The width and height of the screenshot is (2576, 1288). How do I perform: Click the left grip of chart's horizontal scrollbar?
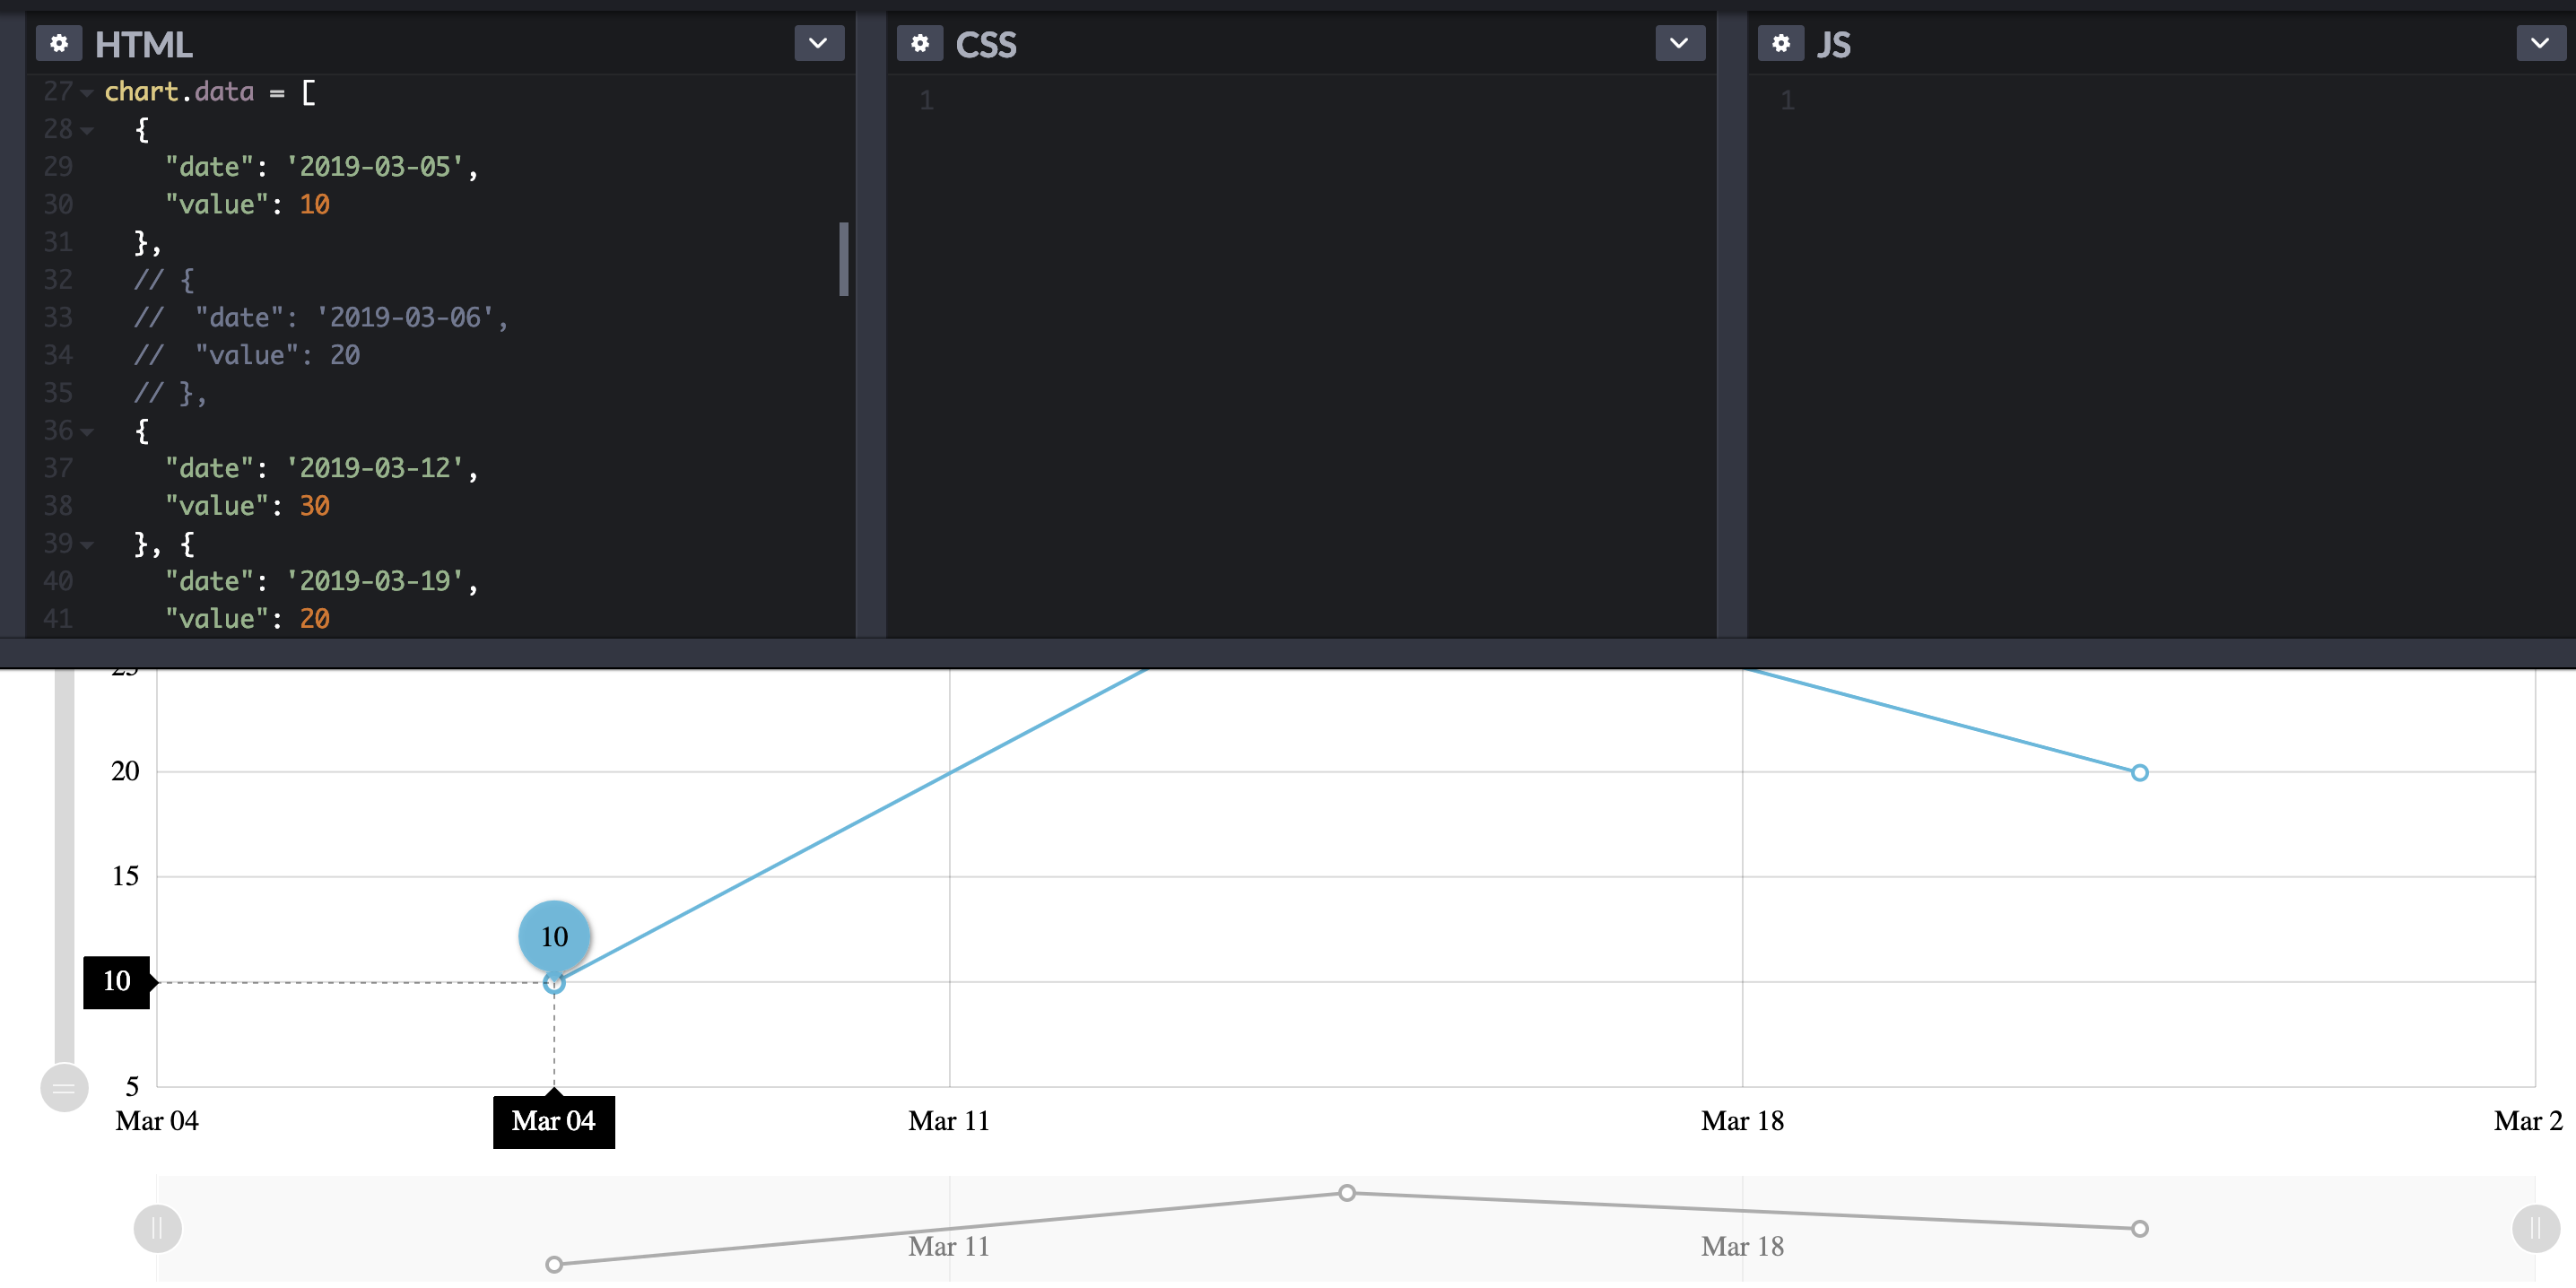pyautogui.click(x=158, y=1229)
